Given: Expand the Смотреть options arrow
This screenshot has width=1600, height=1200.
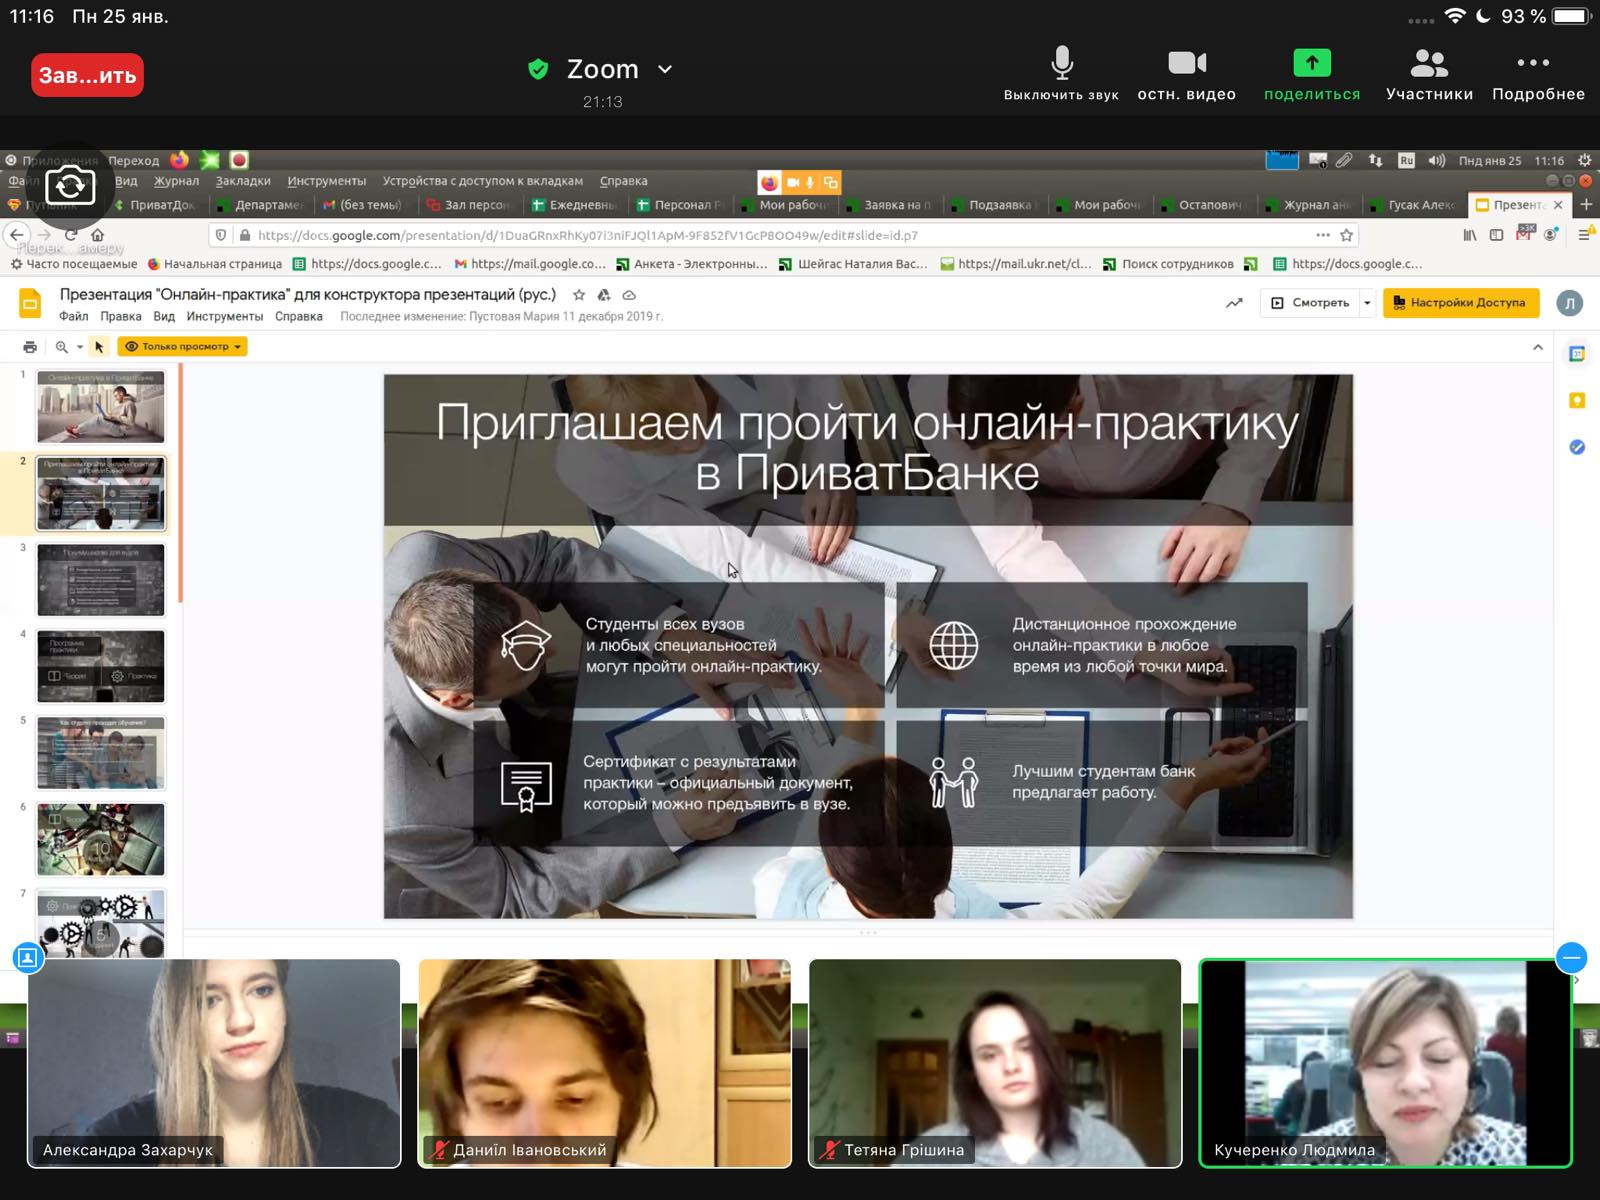Looking at the screenshot, I should 1367,303.
